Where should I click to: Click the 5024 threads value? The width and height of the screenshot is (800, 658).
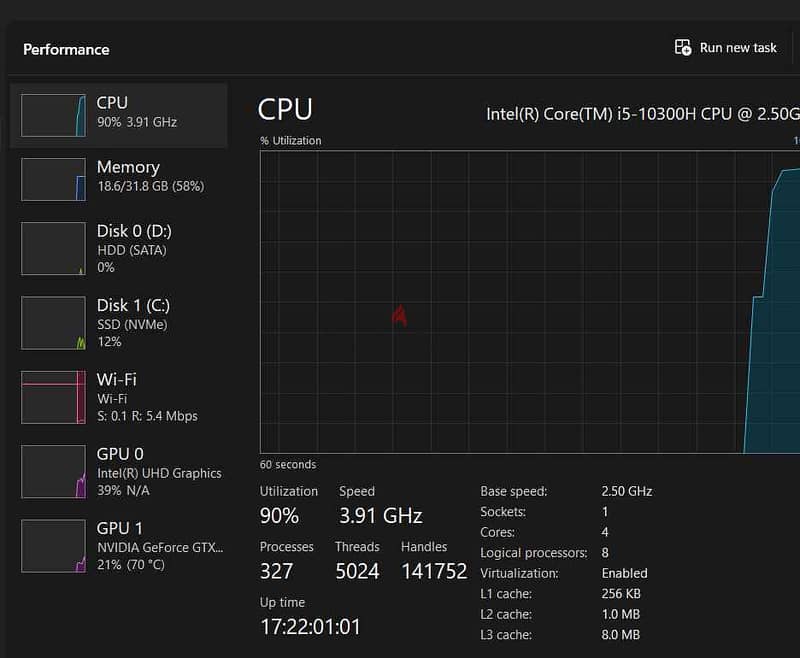coord(357,571)
